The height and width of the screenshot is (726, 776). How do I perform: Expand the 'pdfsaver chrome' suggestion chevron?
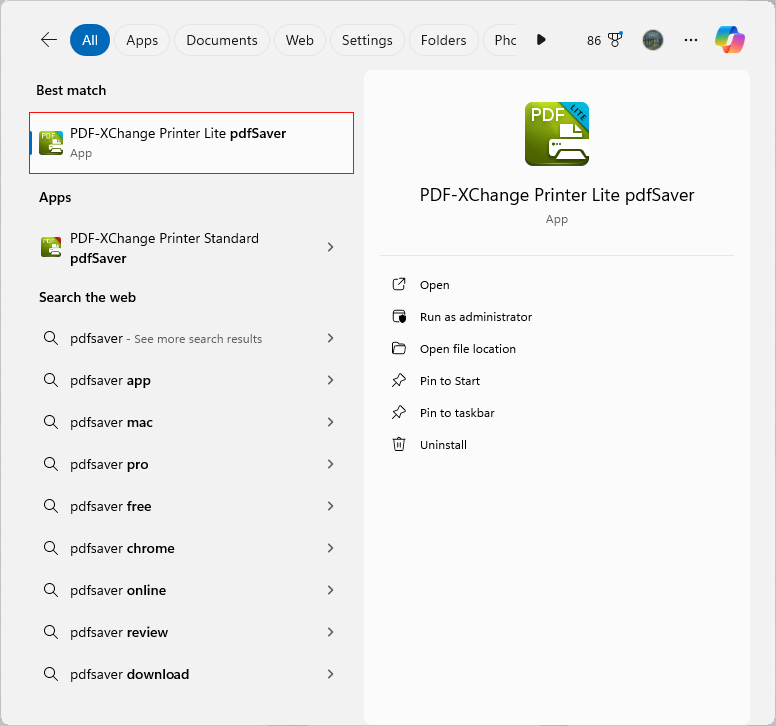(x=331, y=548)
